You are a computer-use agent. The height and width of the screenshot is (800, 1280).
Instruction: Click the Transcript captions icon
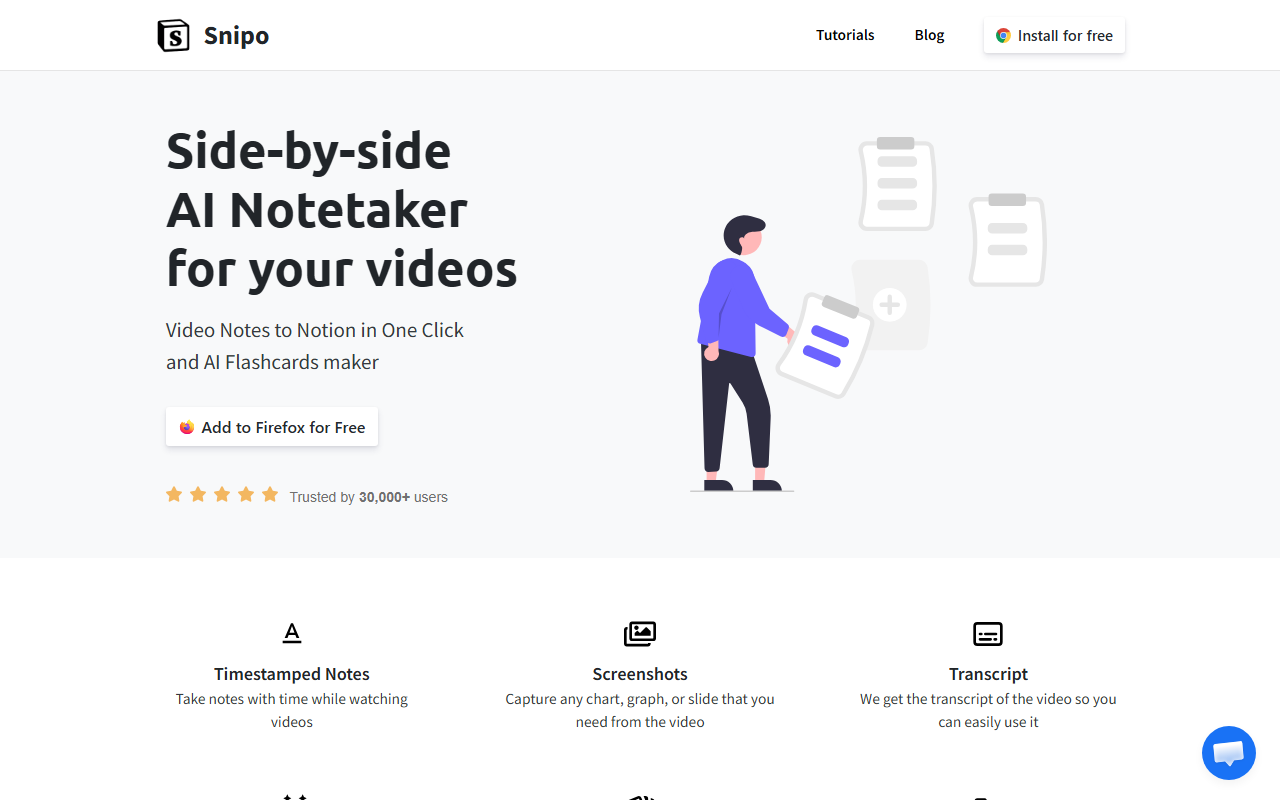pyautogui.click(x=988, y=634)
